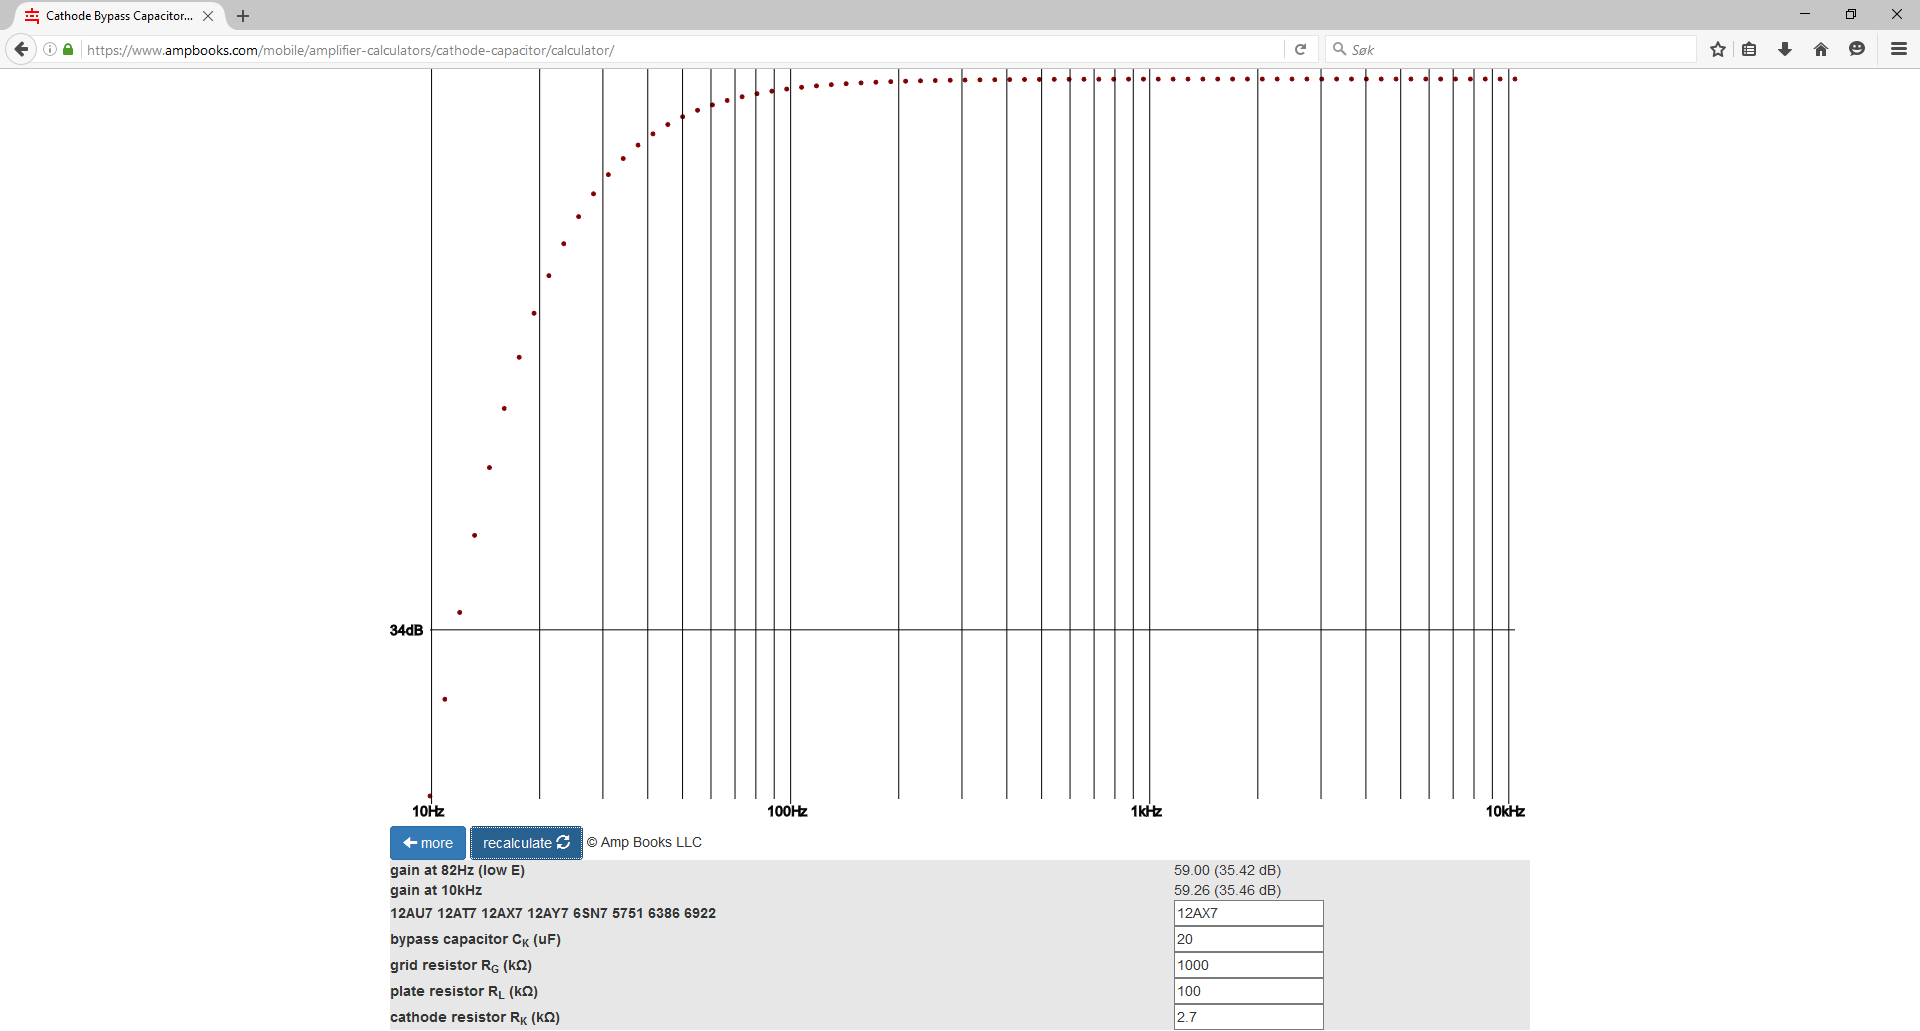Viewport: 1920px width, 1031px height.
Task: Close the Cathode Bypass Capacitor tab
Action: click(208, 16)
